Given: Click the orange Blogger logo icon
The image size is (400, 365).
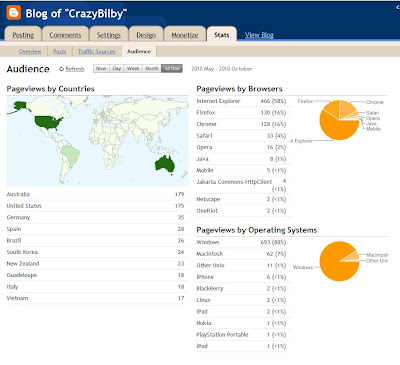Looking at the screenshot, I should tap(14, 13).
